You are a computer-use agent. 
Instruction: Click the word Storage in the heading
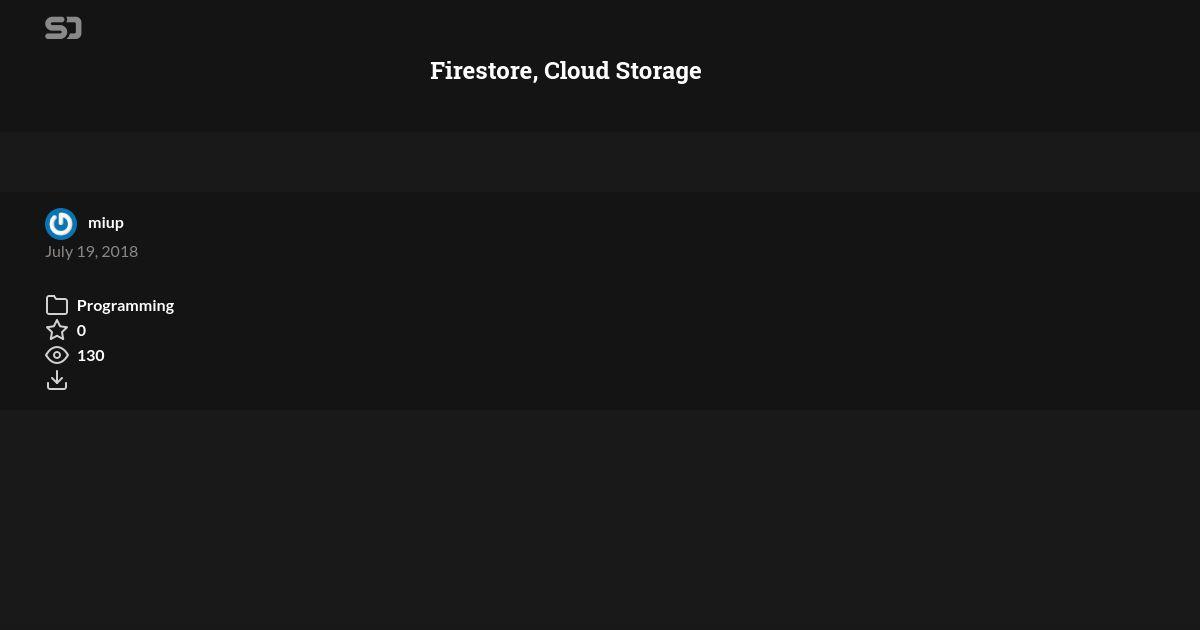coord(658,71)
